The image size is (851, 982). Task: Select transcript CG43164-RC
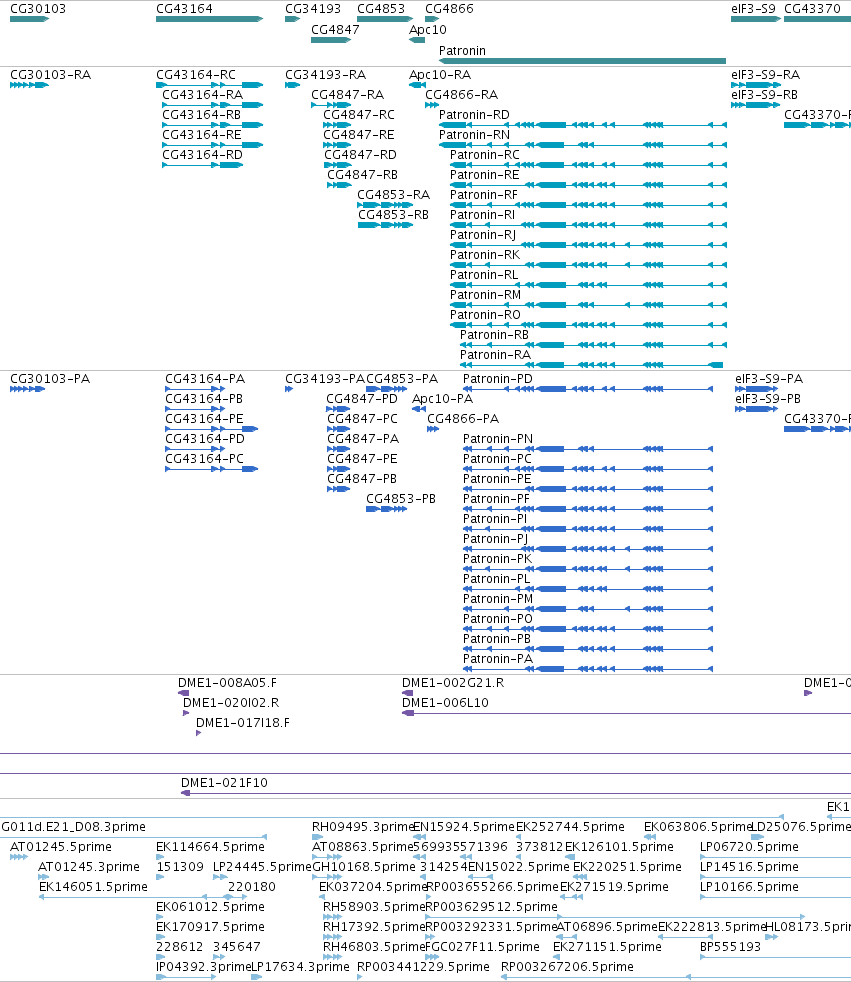point(196,75)
